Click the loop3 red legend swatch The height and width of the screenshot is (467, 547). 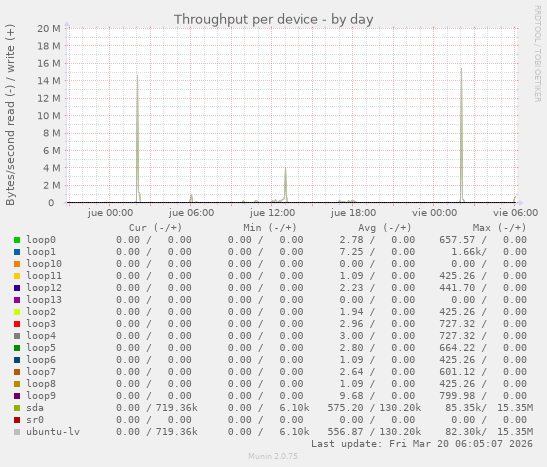tap(17, 324)
